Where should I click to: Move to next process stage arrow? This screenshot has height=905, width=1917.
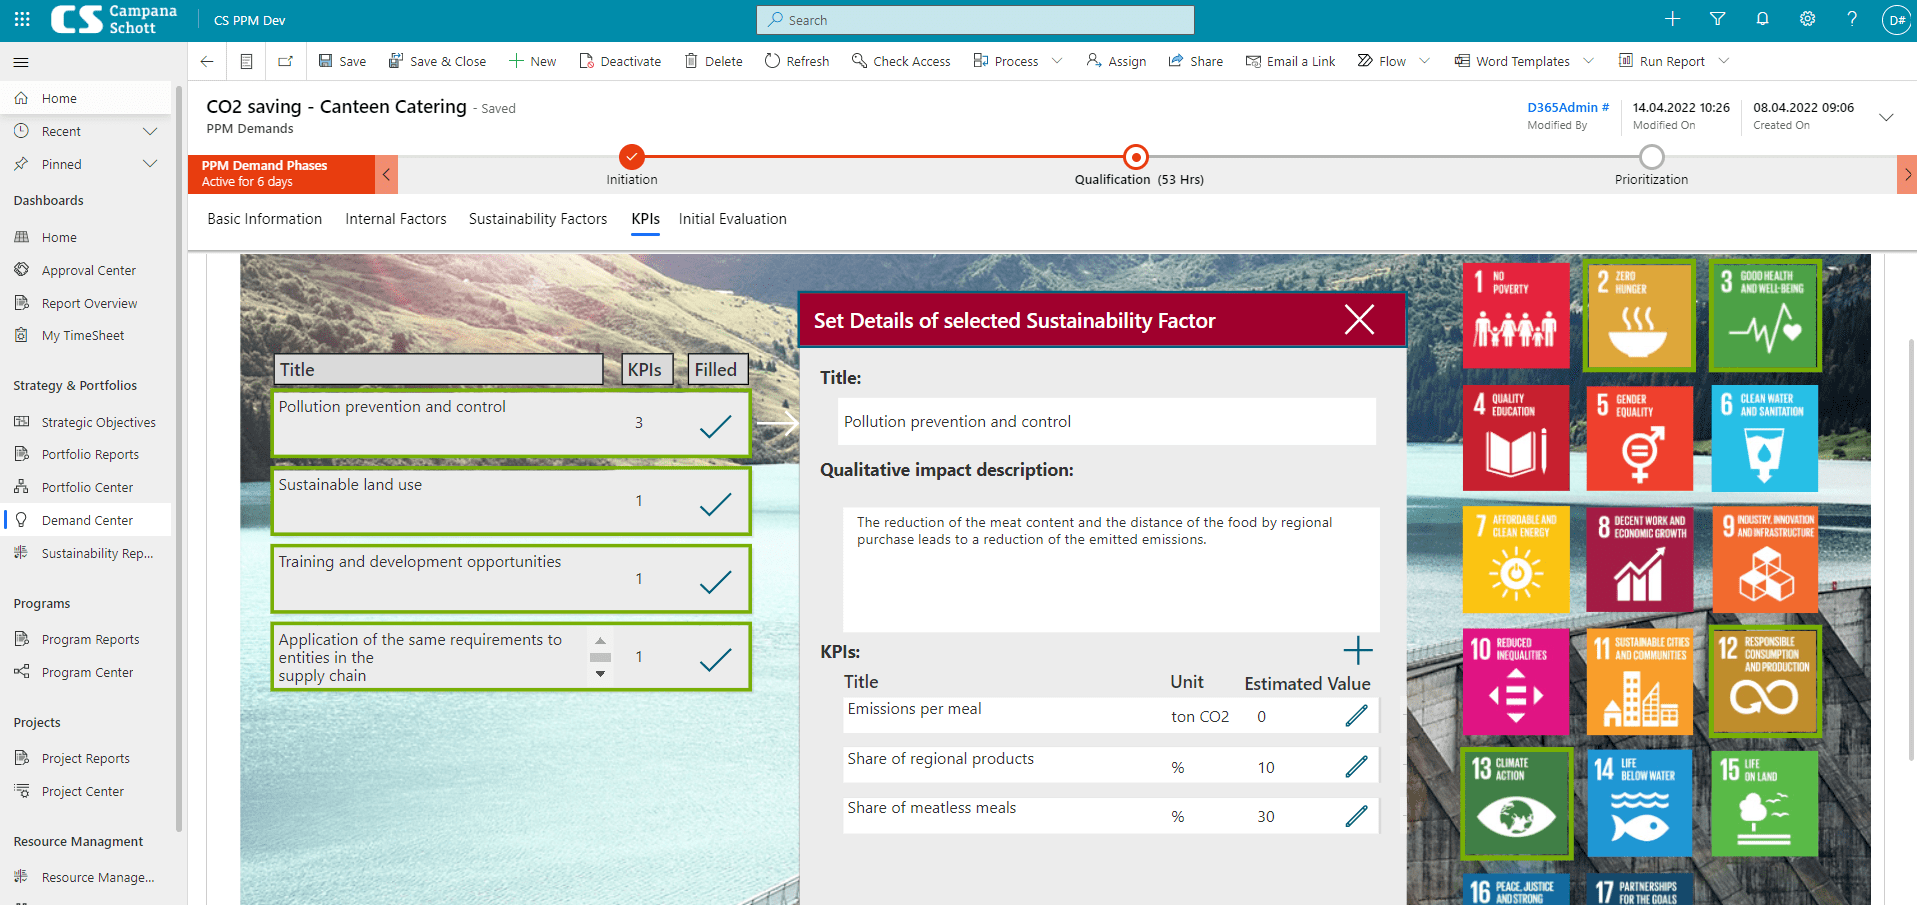(1907, 174)
